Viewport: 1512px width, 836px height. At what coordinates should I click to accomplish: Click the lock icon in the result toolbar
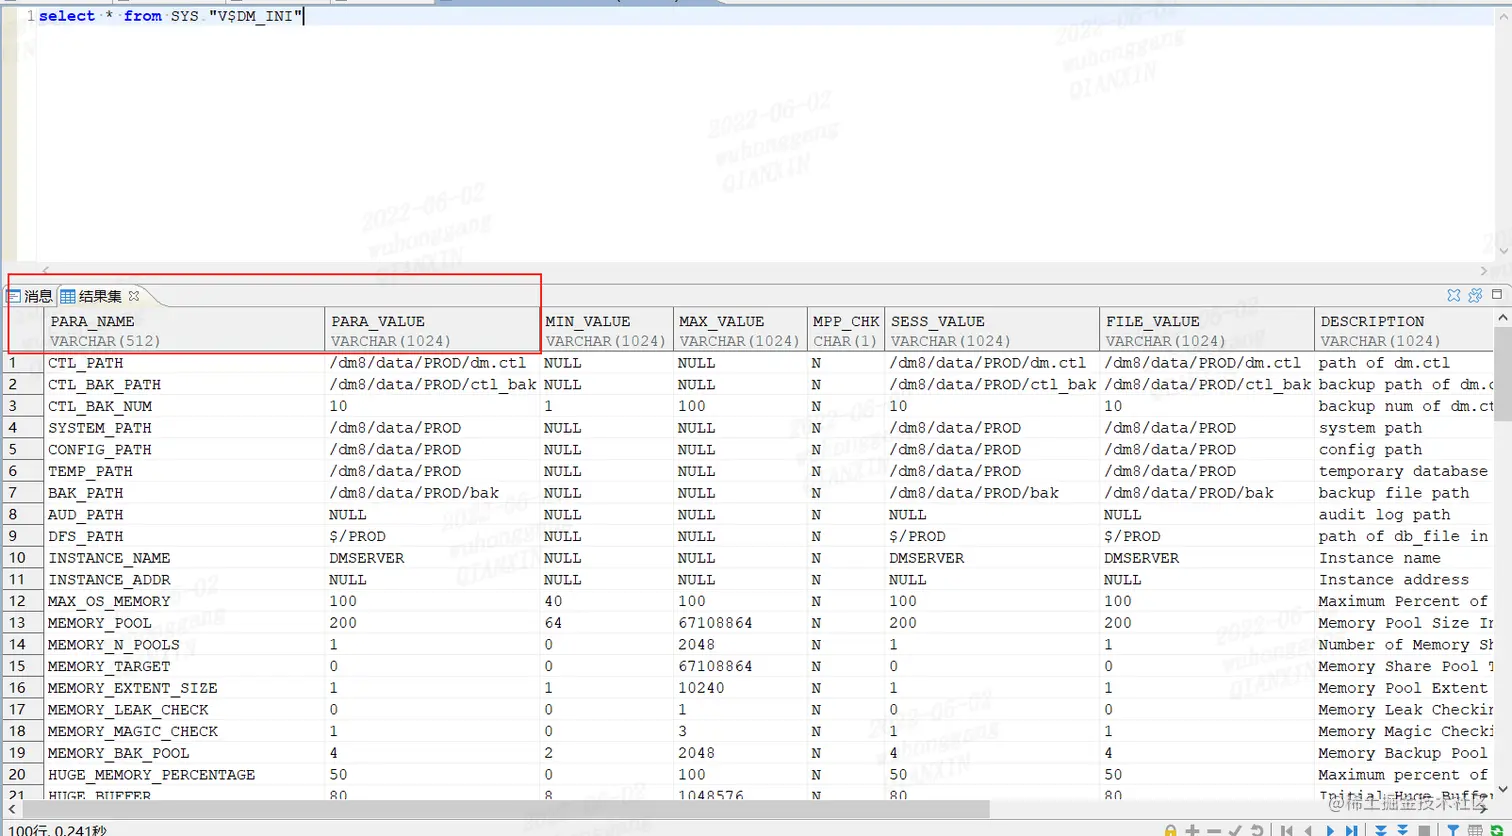pyautogui.click(x=1170, y=831)
